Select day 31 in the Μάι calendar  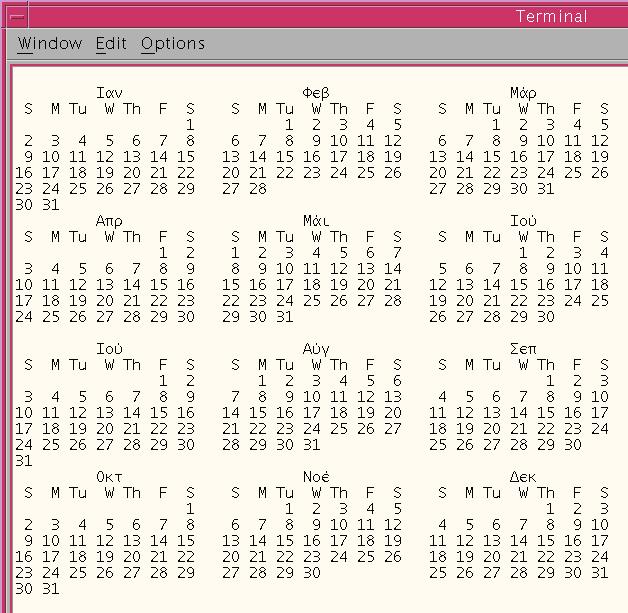pyautogui.click(x=285, y=317)
